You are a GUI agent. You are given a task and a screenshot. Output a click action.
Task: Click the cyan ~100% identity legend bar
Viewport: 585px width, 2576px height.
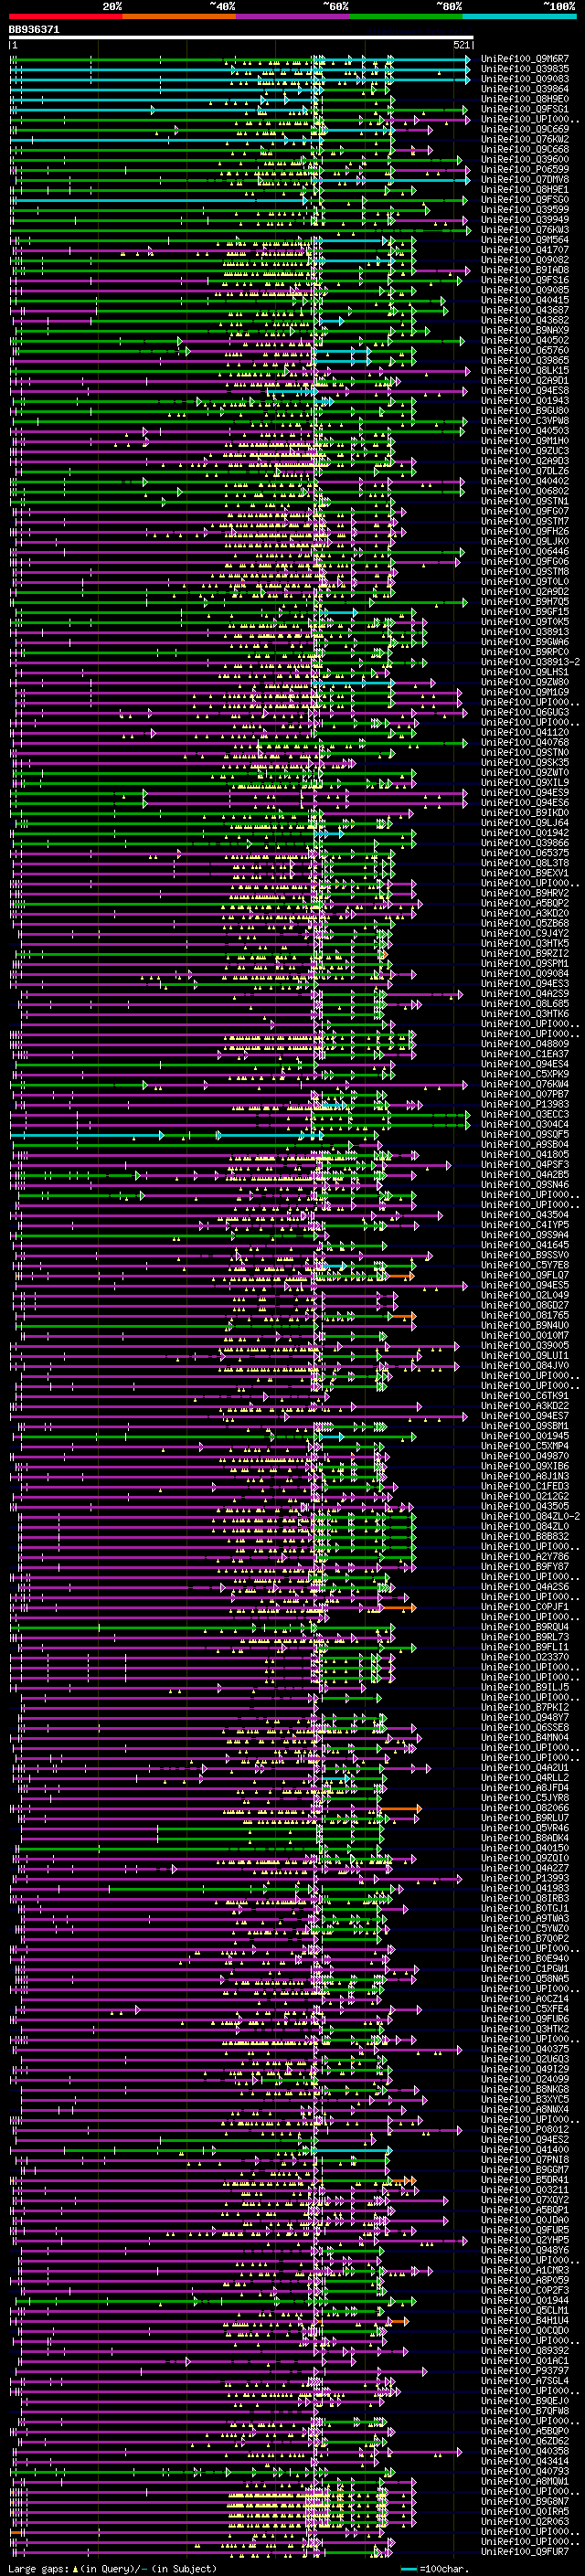519,17
